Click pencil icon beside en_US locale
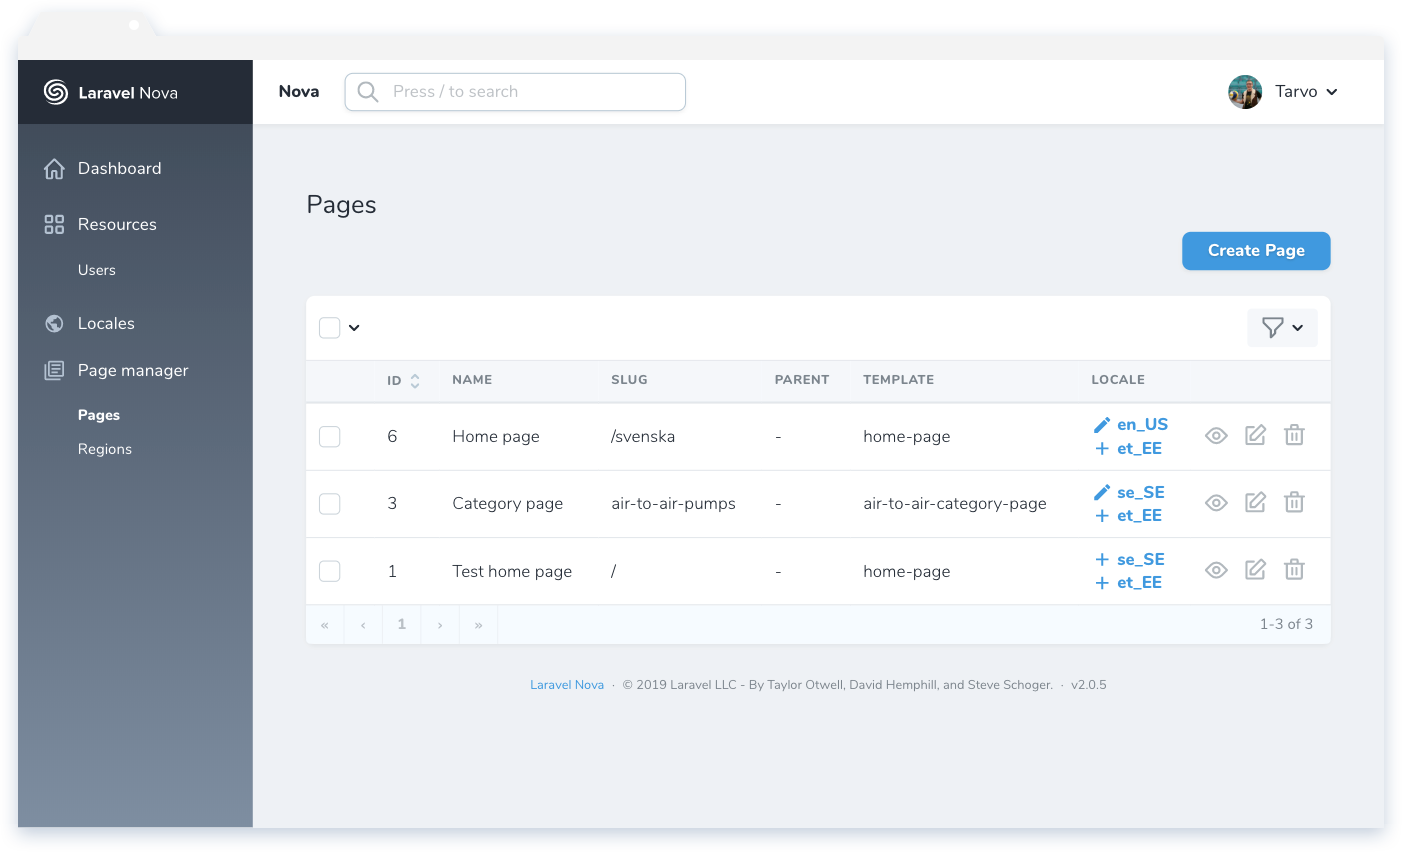The height and width of the screenshot is (852, 1402). [1102, 425]
